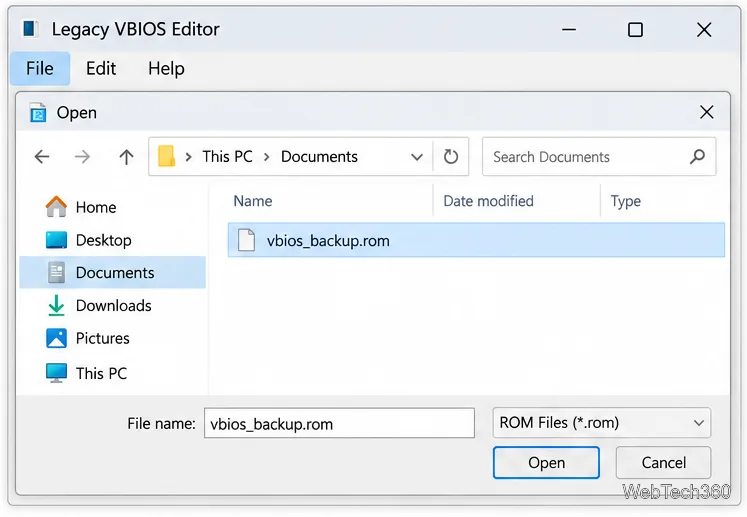This screenshot has width=747, height=517.
Task: Click the Open button
Action: [x=546, y=463]
